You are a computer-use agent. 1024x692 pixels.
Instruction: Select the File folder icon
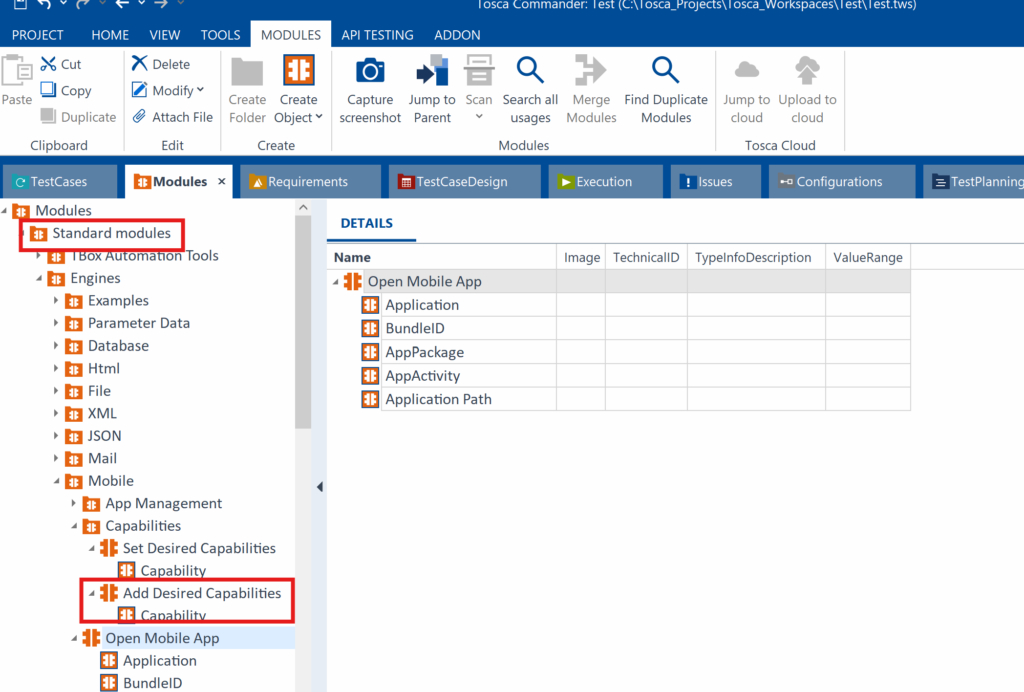[x=74, y=391]
